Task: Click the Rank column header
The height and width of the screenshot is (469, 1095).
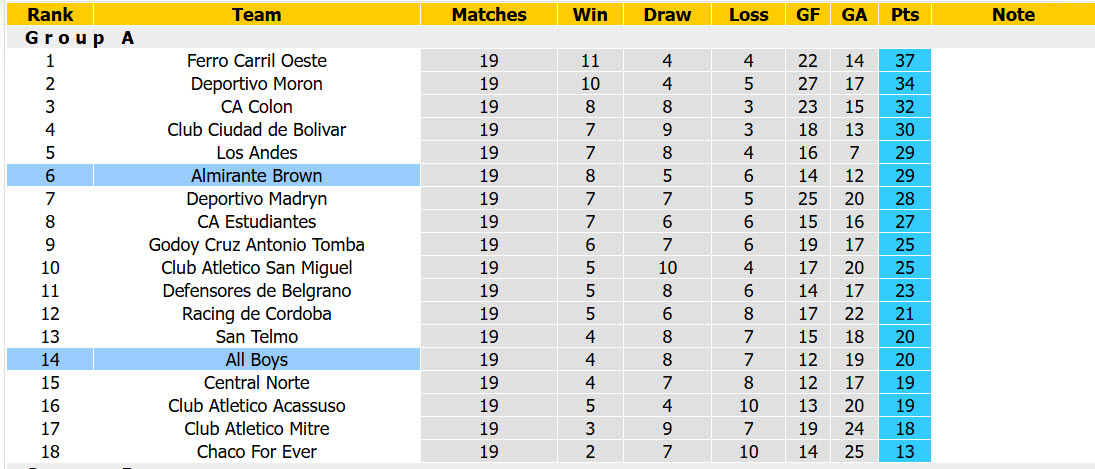Action: click(50, 14)
